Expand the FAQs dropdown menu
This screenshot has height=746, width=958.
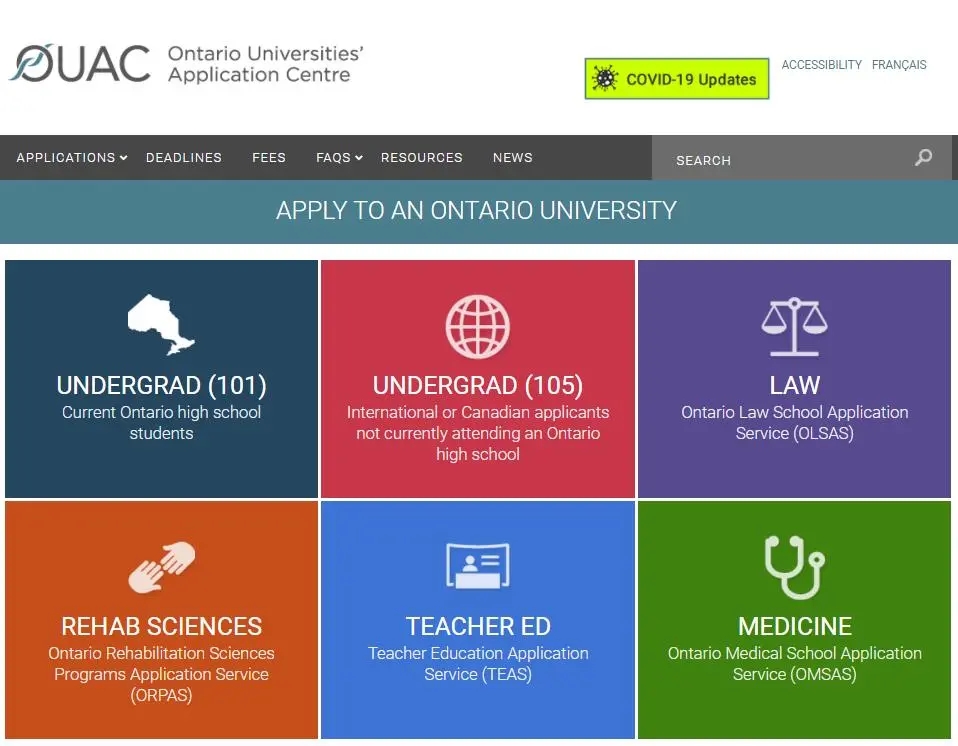click(x=339, y=158)
